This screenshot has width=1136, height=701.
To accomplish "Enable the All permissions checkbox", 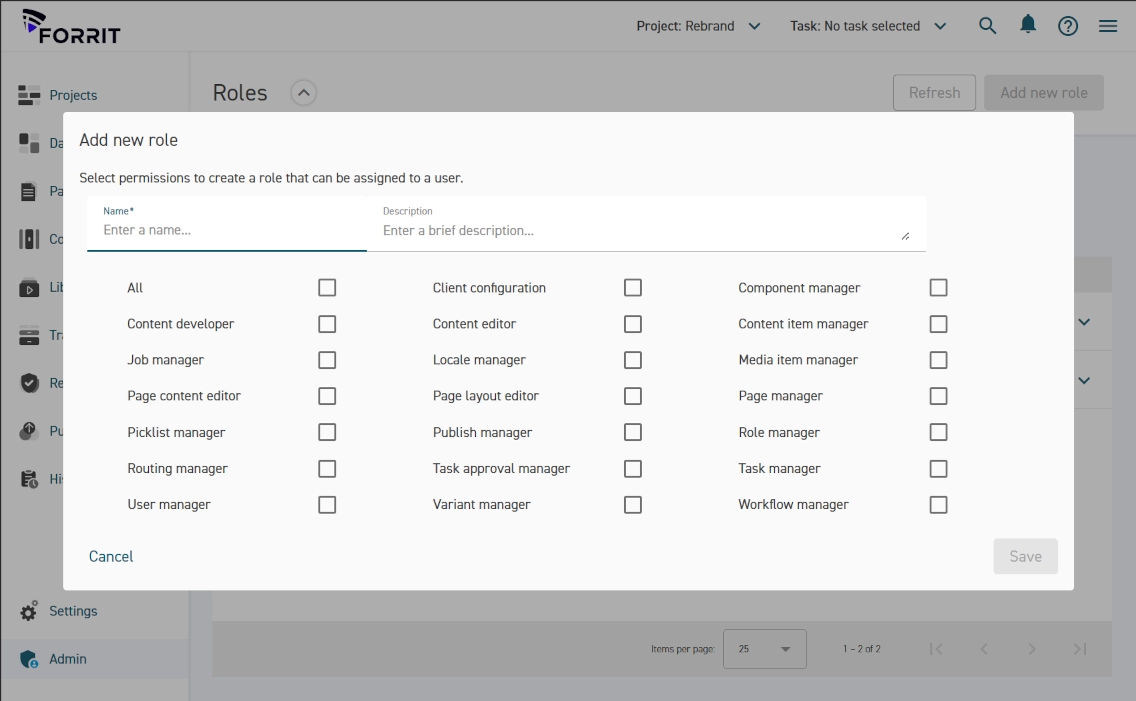I will point(327,288).
